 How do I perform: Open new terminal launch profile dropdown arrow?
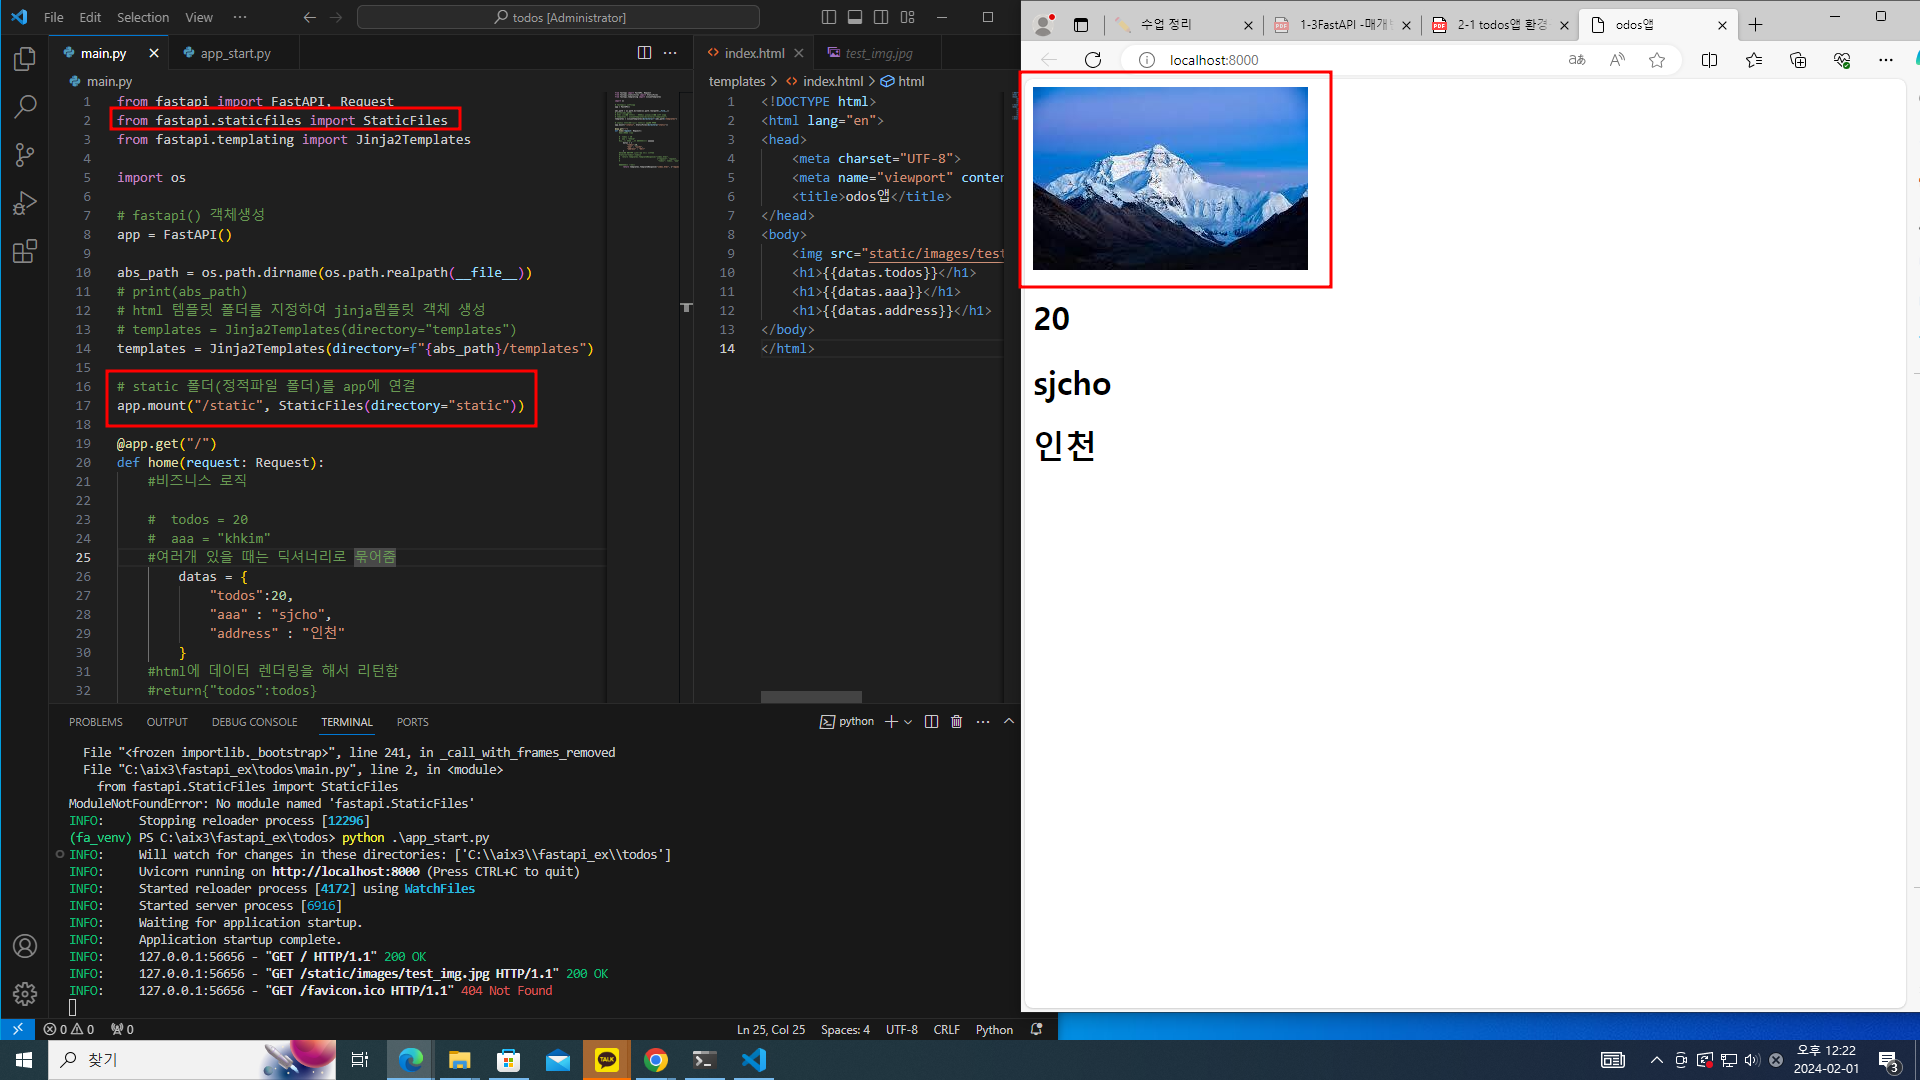(x=908, y=722)
